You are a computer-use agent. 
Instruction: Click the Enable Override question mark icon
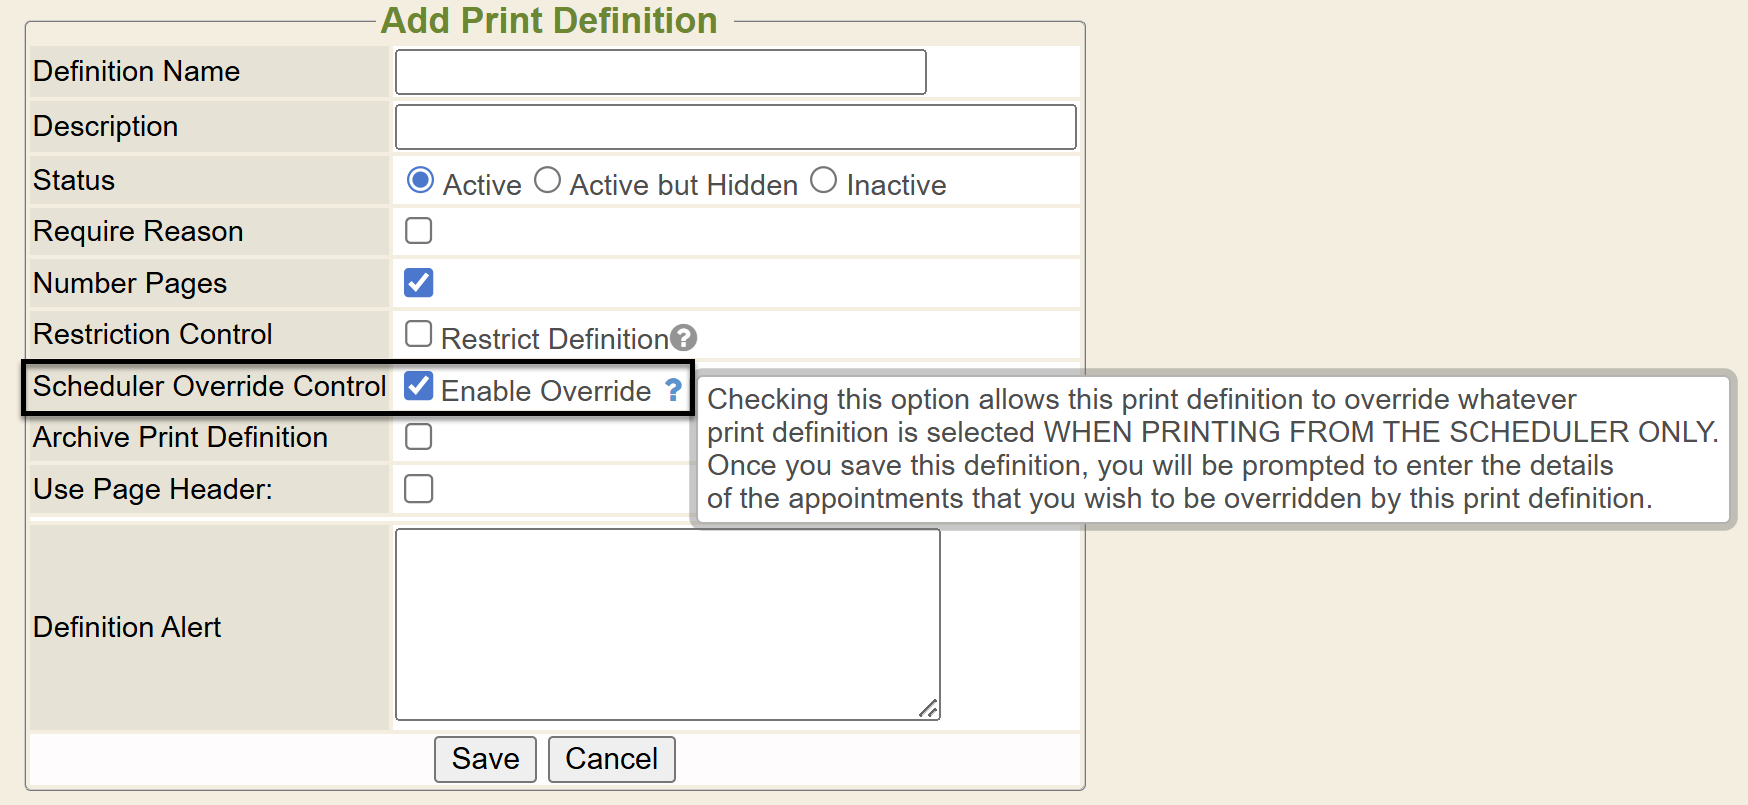[x=673, y=390]
